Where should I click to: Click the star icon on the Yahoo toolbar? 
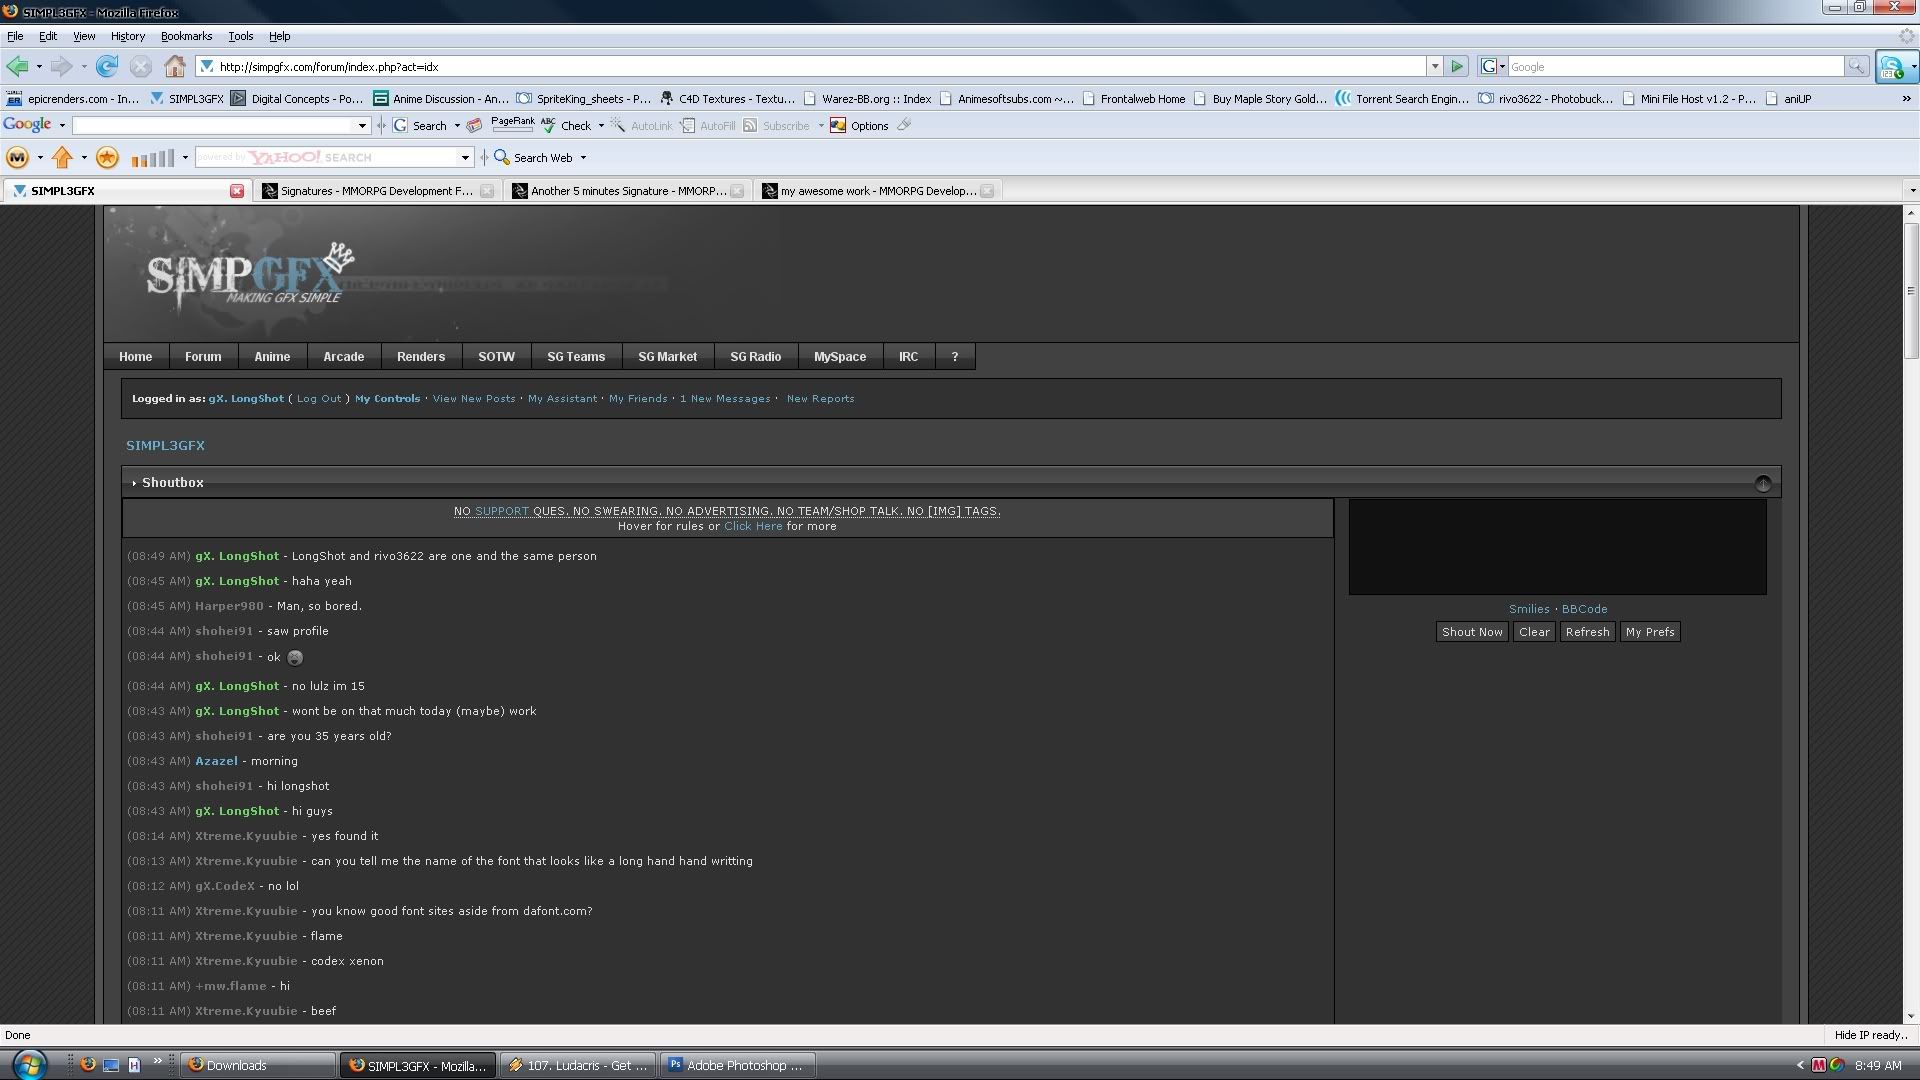tap(108, 157)
